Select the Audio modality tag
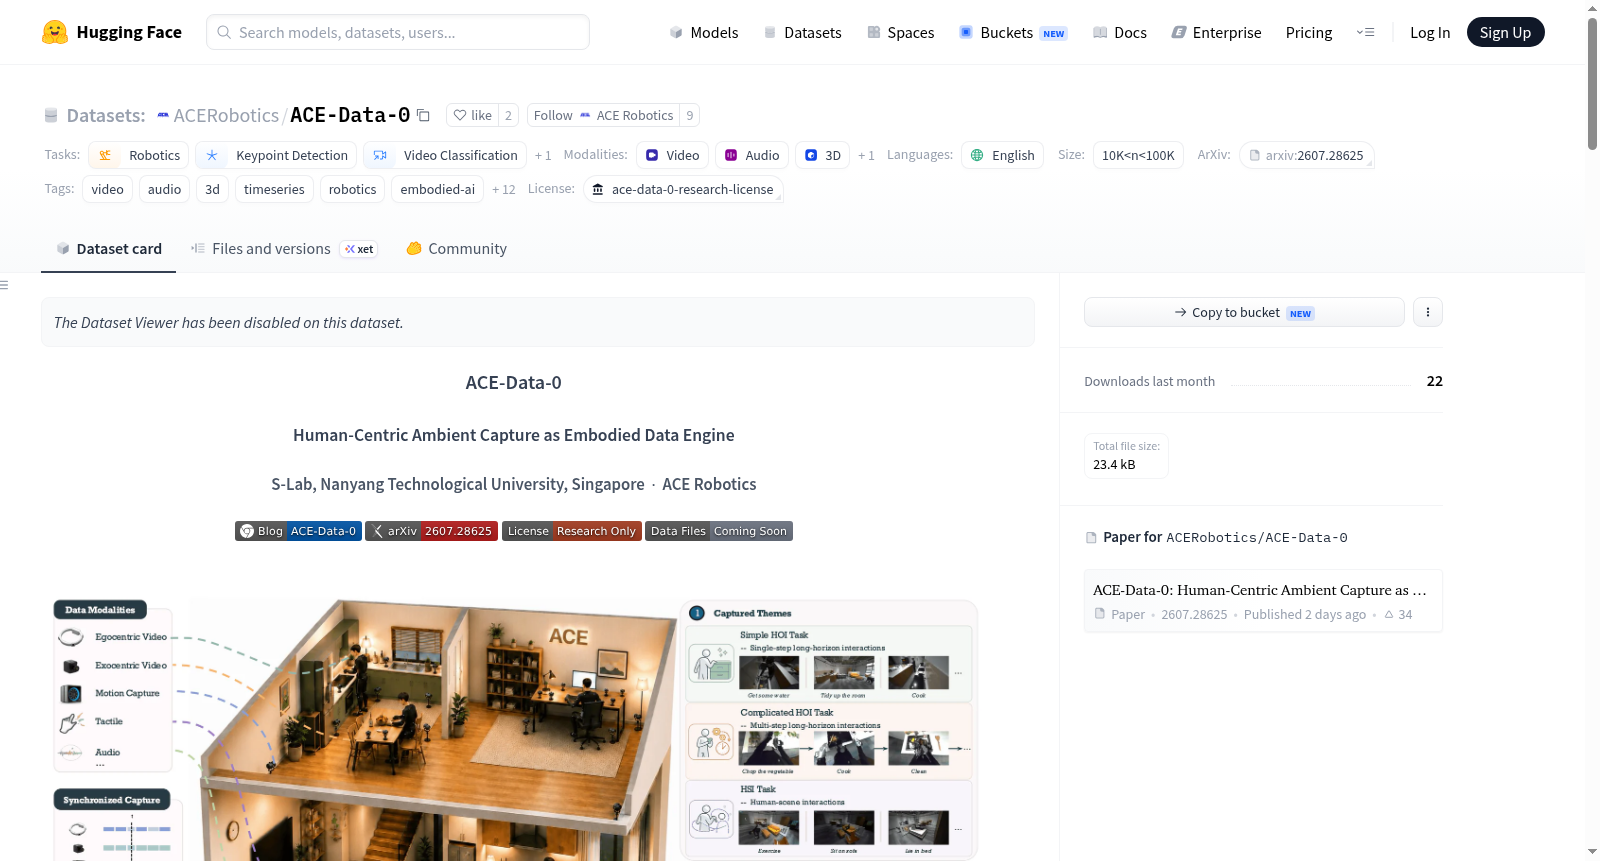The image size is (1600, 861). click(752, 155)
